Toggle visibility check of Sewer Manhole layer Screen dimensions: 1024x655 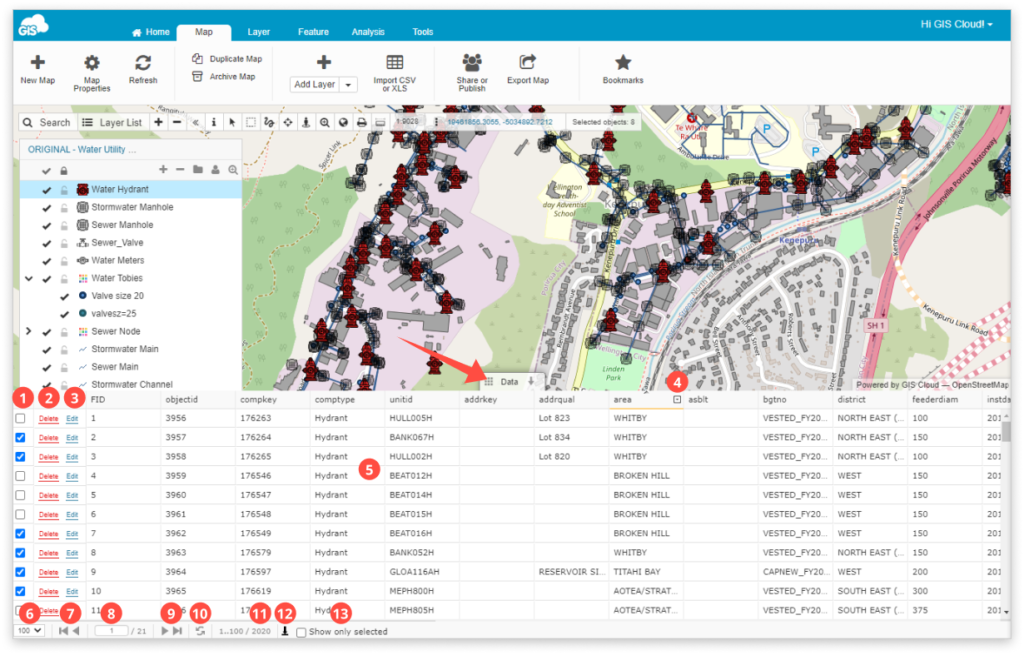[46, 226]
